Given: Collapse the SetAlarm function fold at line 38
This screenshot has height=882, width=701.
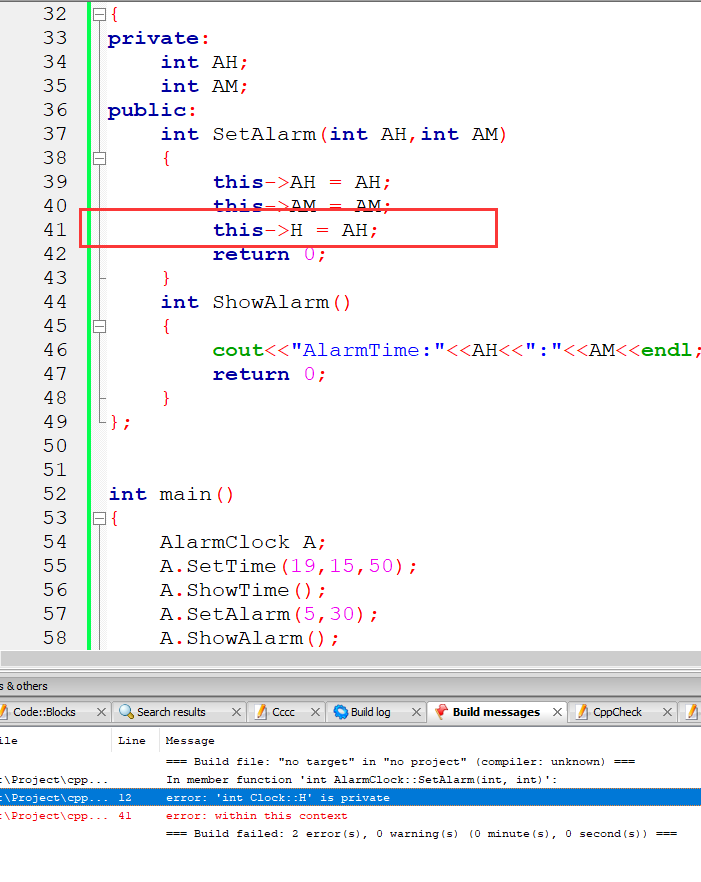Looking at the screenshot, I should pyautogui.click(x=98, y=158).
